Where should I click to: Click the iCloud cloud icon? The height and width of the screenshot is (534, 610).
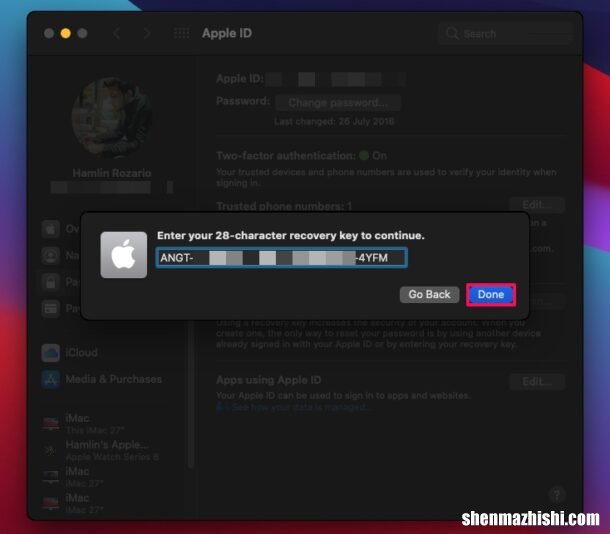51,353
